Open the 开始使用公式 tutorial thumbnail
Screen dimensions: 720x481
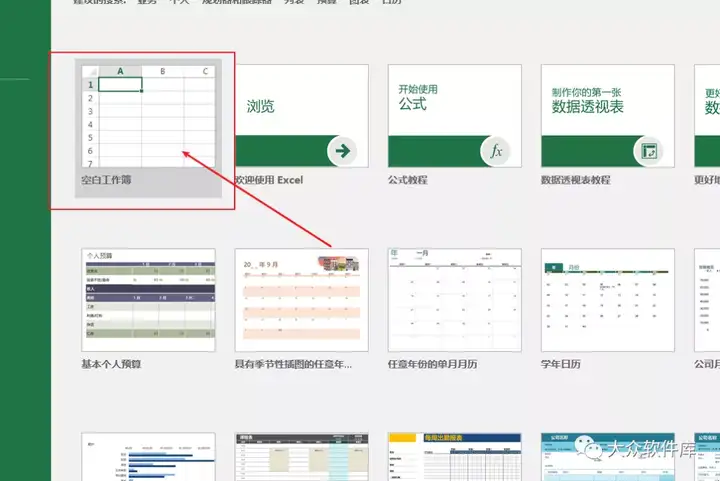click(x=455, y=116)
